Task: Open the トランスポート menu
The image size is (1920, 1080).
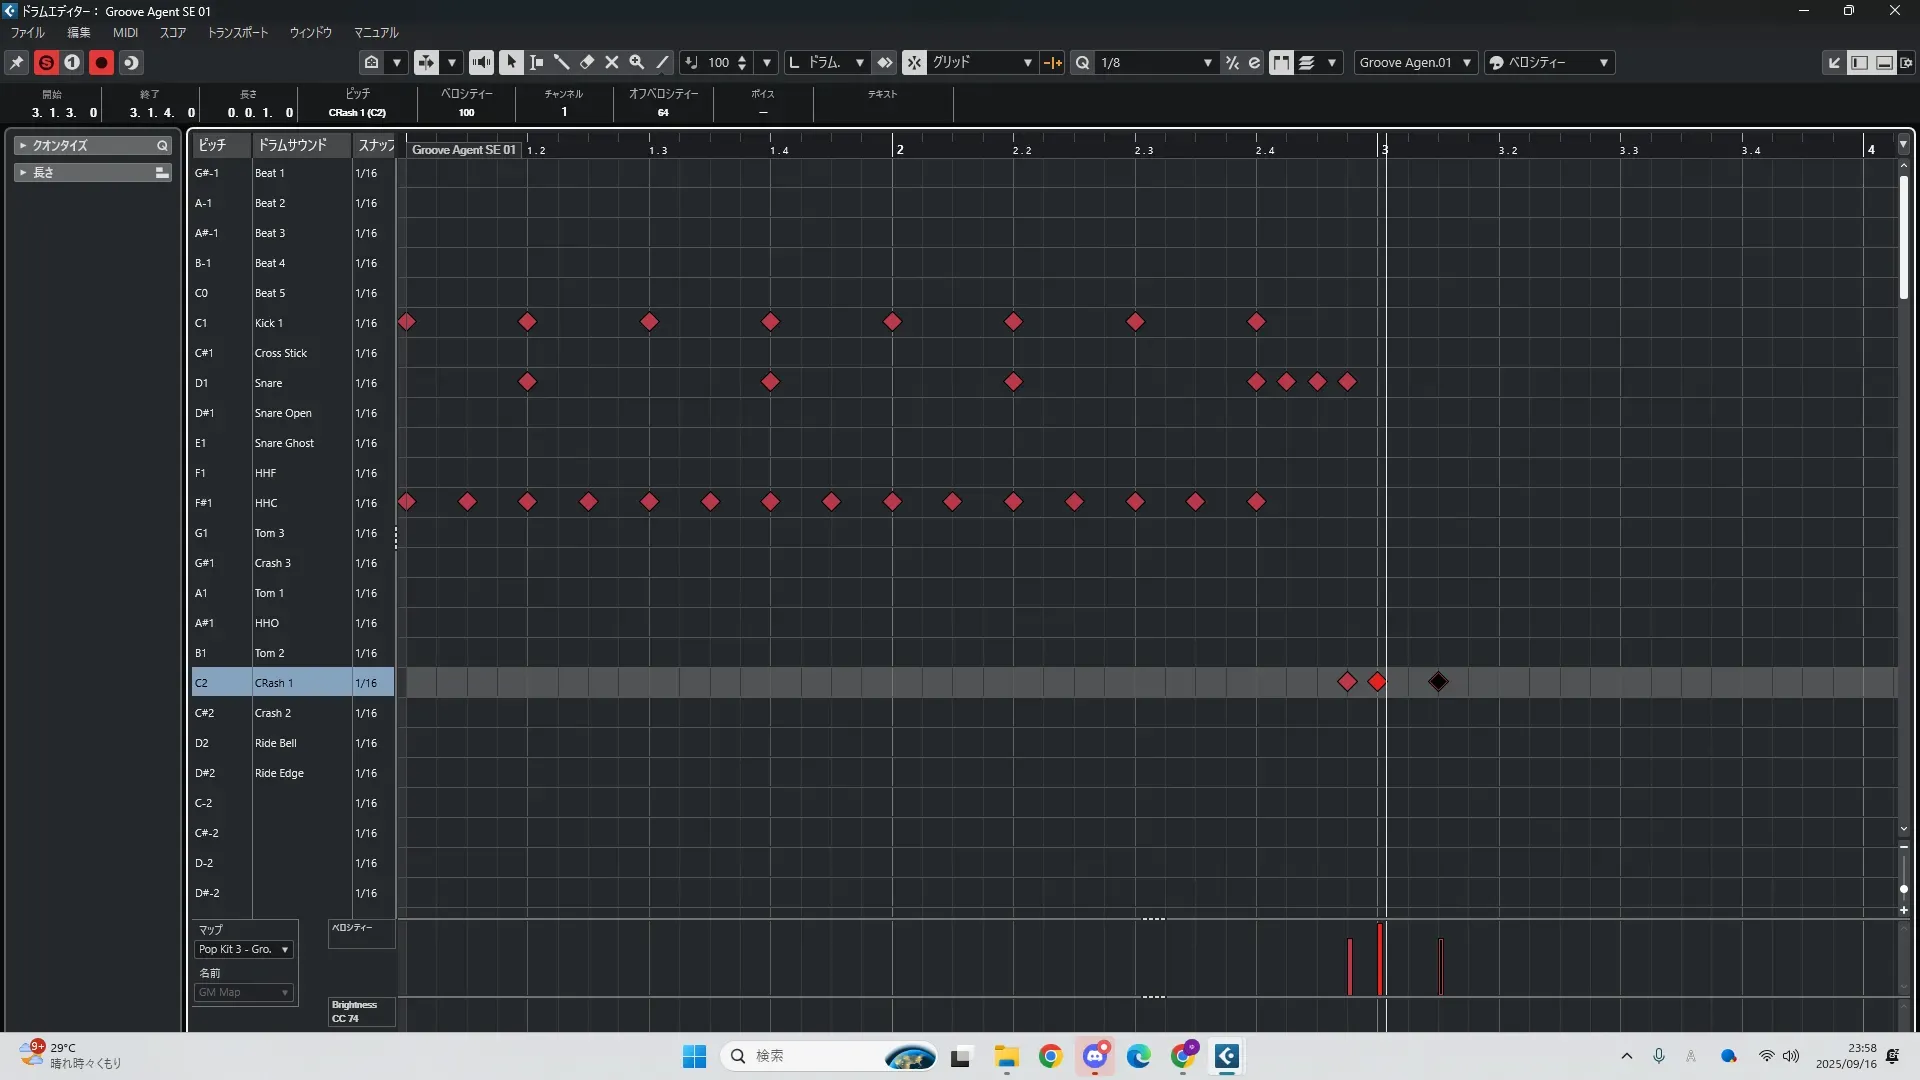Action: [237, 32]
